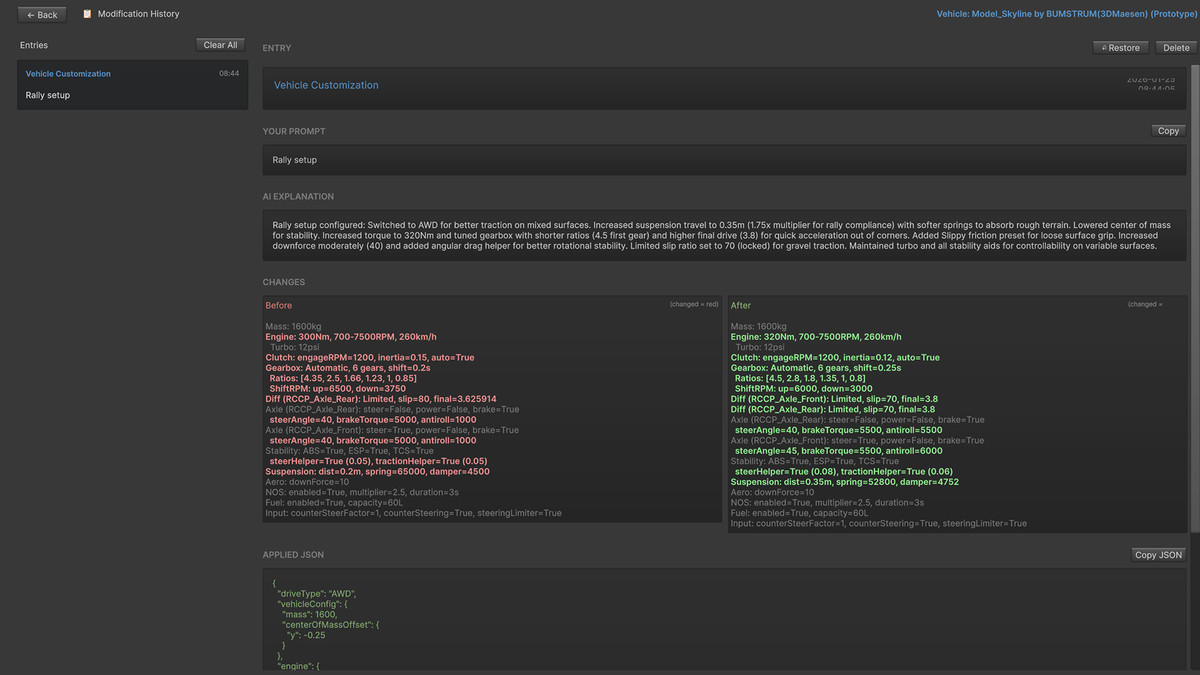Click the 08:44 timestamp on entry
The image size is (1200, 675).
click(x=229, y=74)
